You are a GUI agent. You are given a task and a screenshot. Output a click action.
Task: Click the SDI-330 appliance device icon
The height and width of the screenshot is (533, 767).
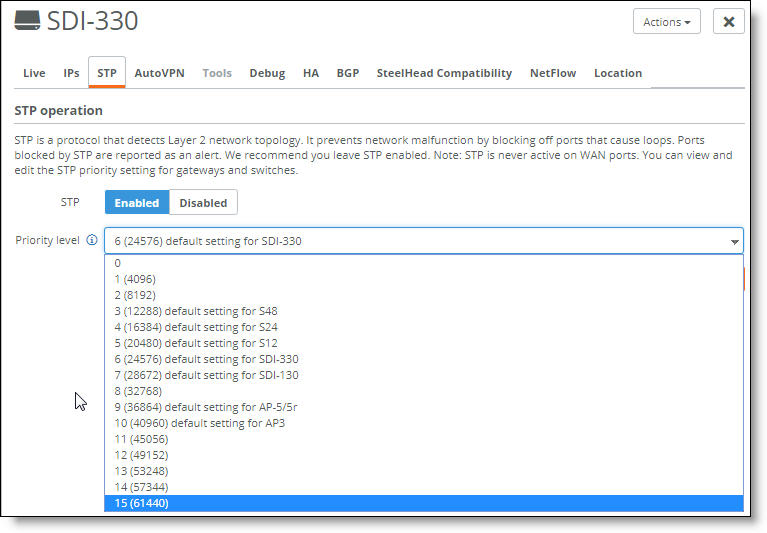coord(27,21)
